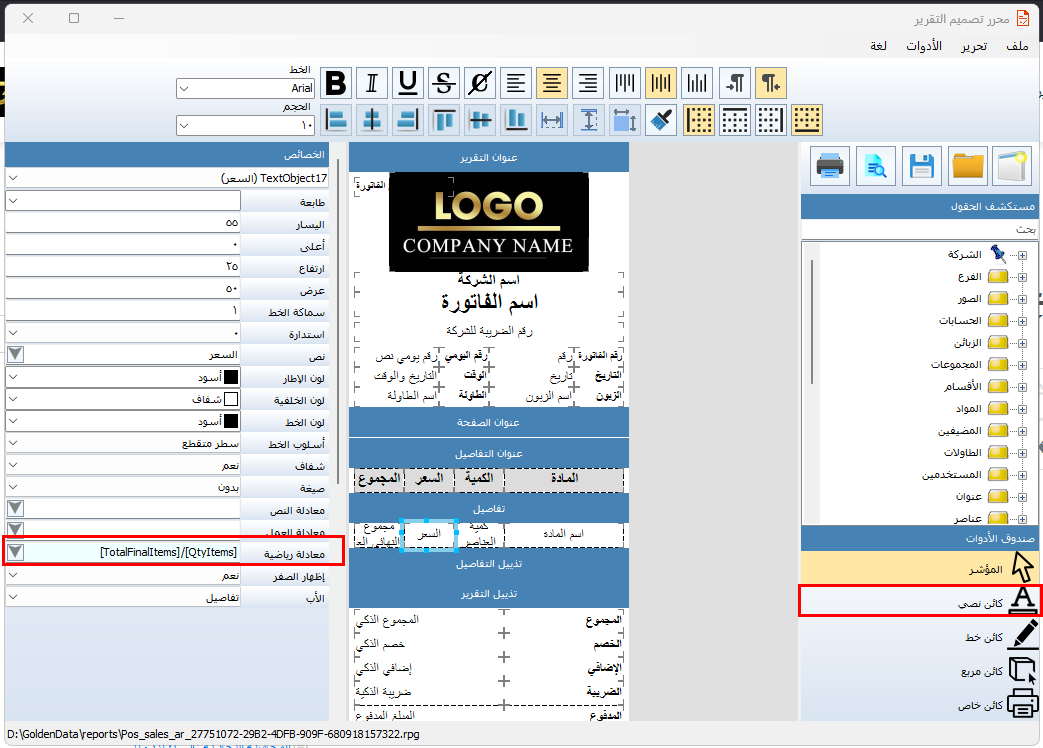Open the ملف menu
The width and height of the screenshot is (1043, 748).
(x=1017, y=47)
